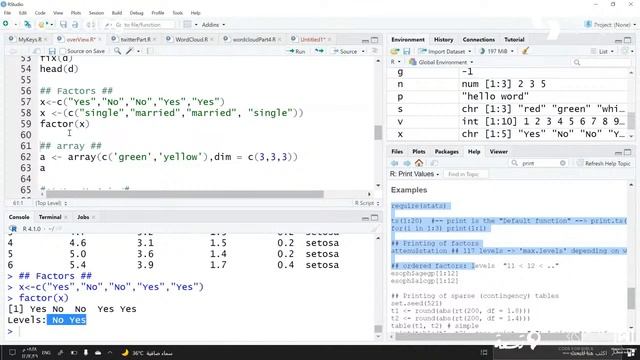Screen dimensions: 640x360
Task: Click the Source button
Action: coord(345,51)
